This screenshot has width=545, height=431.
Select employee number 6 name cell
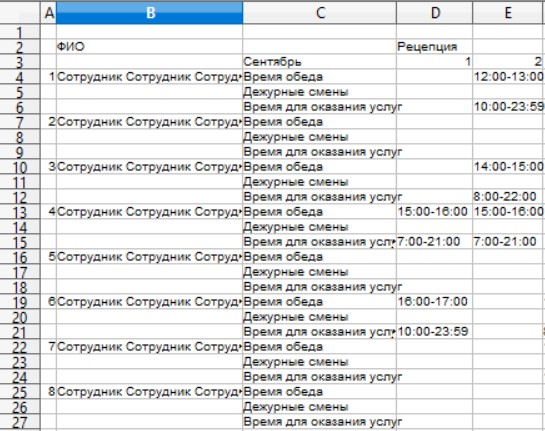pyautogui.click(x=149, y=301)
